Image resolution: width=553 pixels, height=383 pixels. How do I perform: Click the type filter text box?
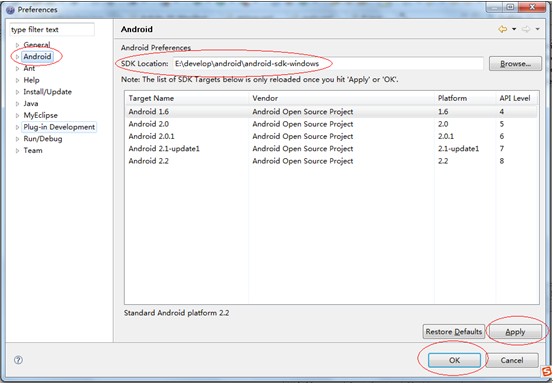(x=52, y=30)
